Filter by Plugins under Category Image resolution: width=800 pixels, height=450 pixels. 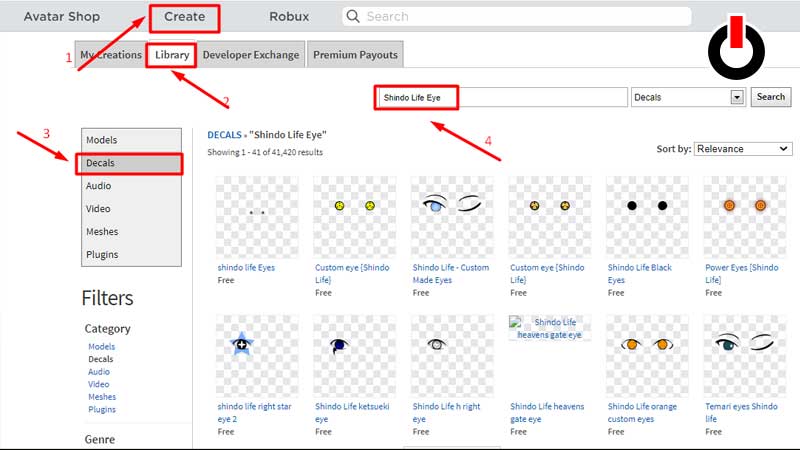(102, 409)
